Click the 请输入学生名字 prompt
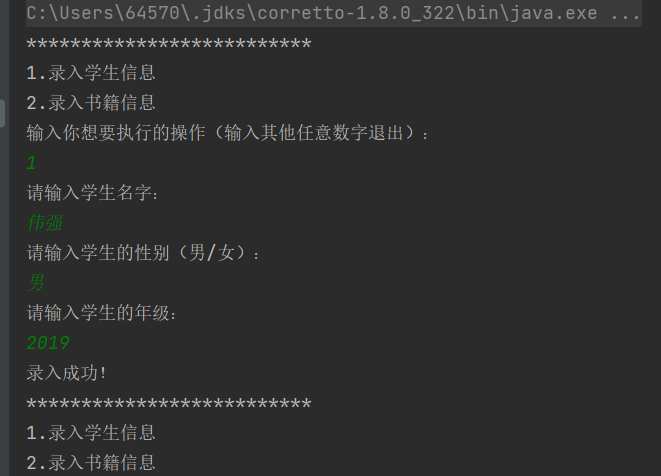The width and height of the screenshot is (661, 476). click(92, 193)
